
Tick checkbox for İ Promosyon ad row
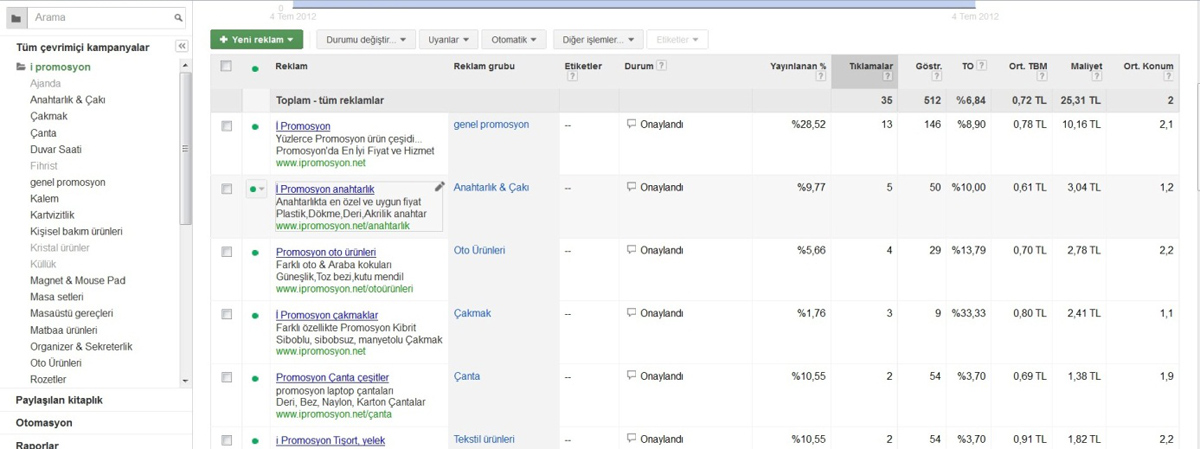tap(227, 125)
